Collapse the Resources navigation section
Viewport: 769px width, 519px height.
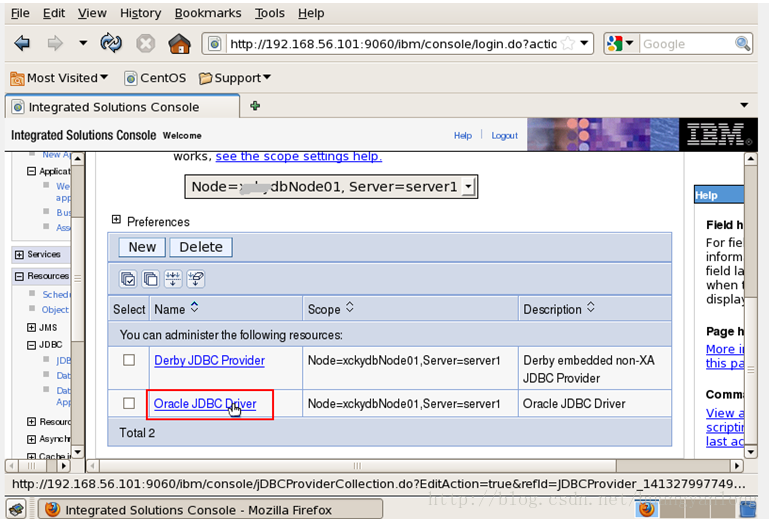(19, 277)
